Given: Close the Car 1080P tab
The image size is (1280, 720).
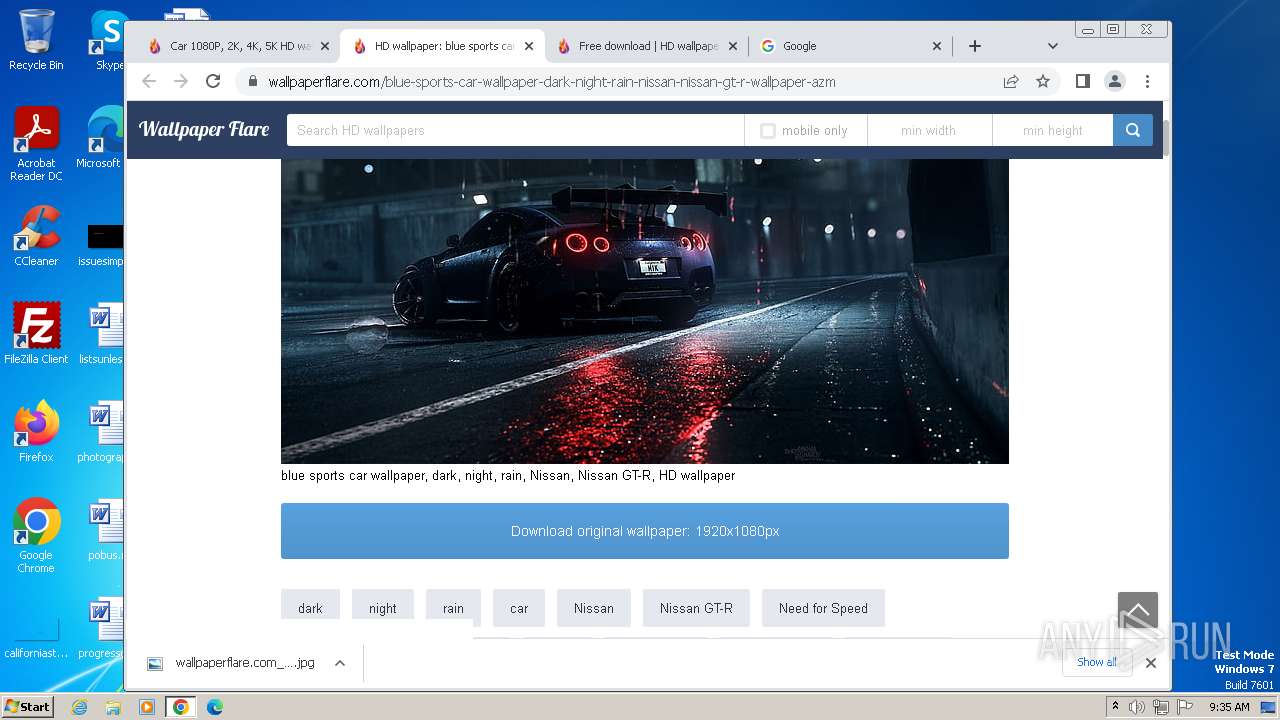Looking at the screenshot, I should point(325,46).
